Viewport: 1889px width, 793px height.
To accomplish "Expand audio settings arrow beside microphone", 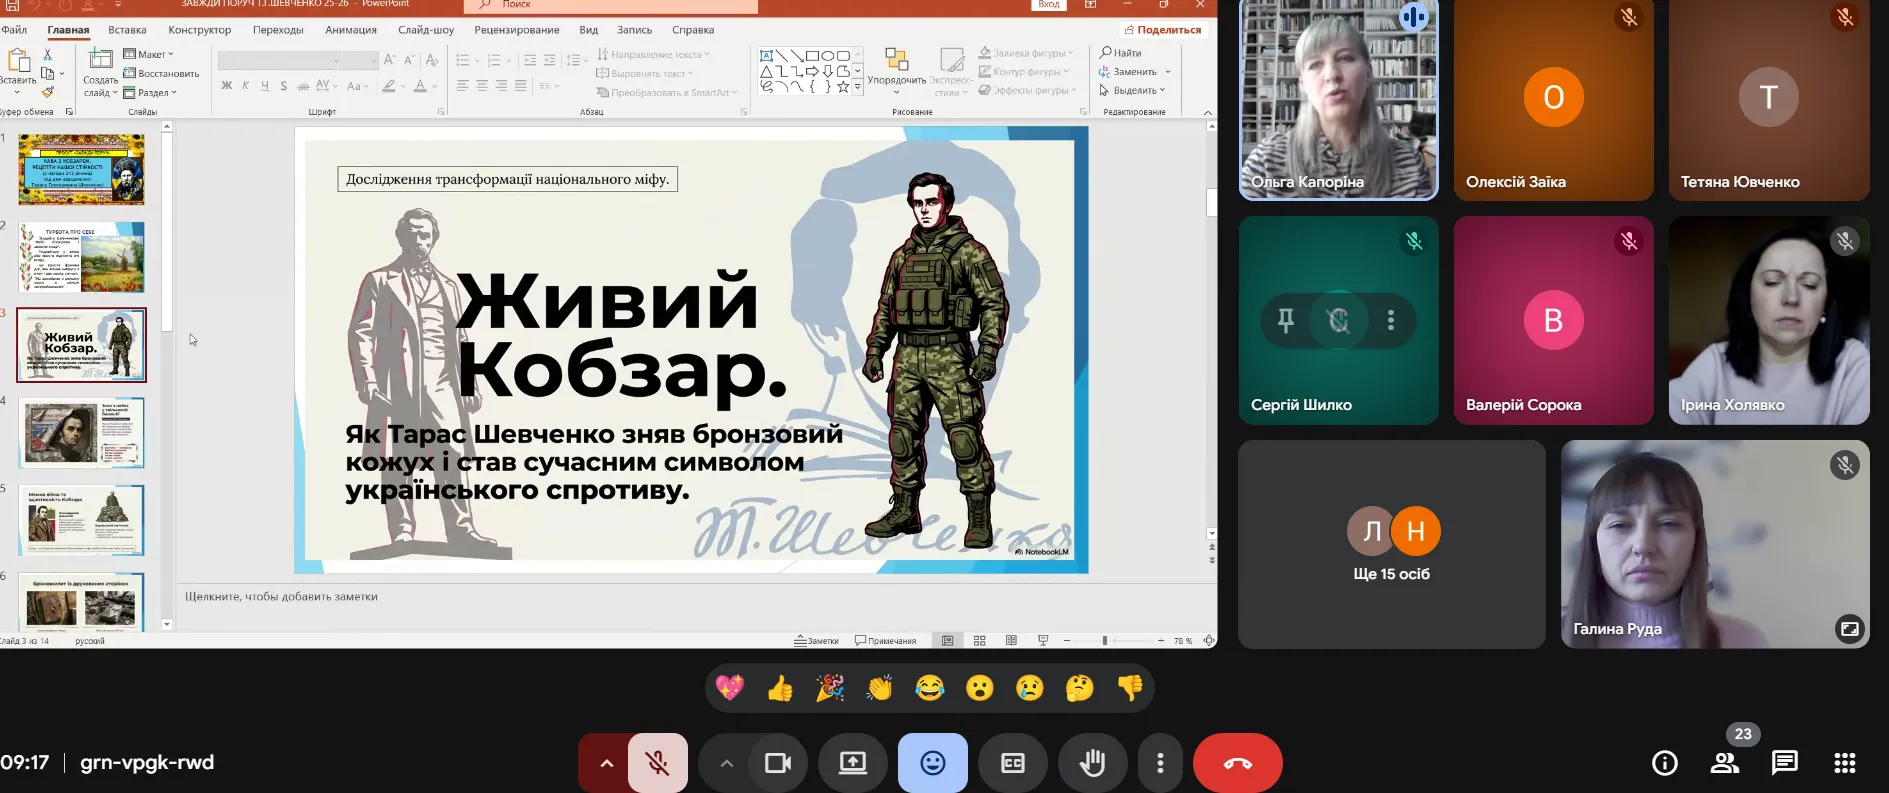I will point(606,763).
